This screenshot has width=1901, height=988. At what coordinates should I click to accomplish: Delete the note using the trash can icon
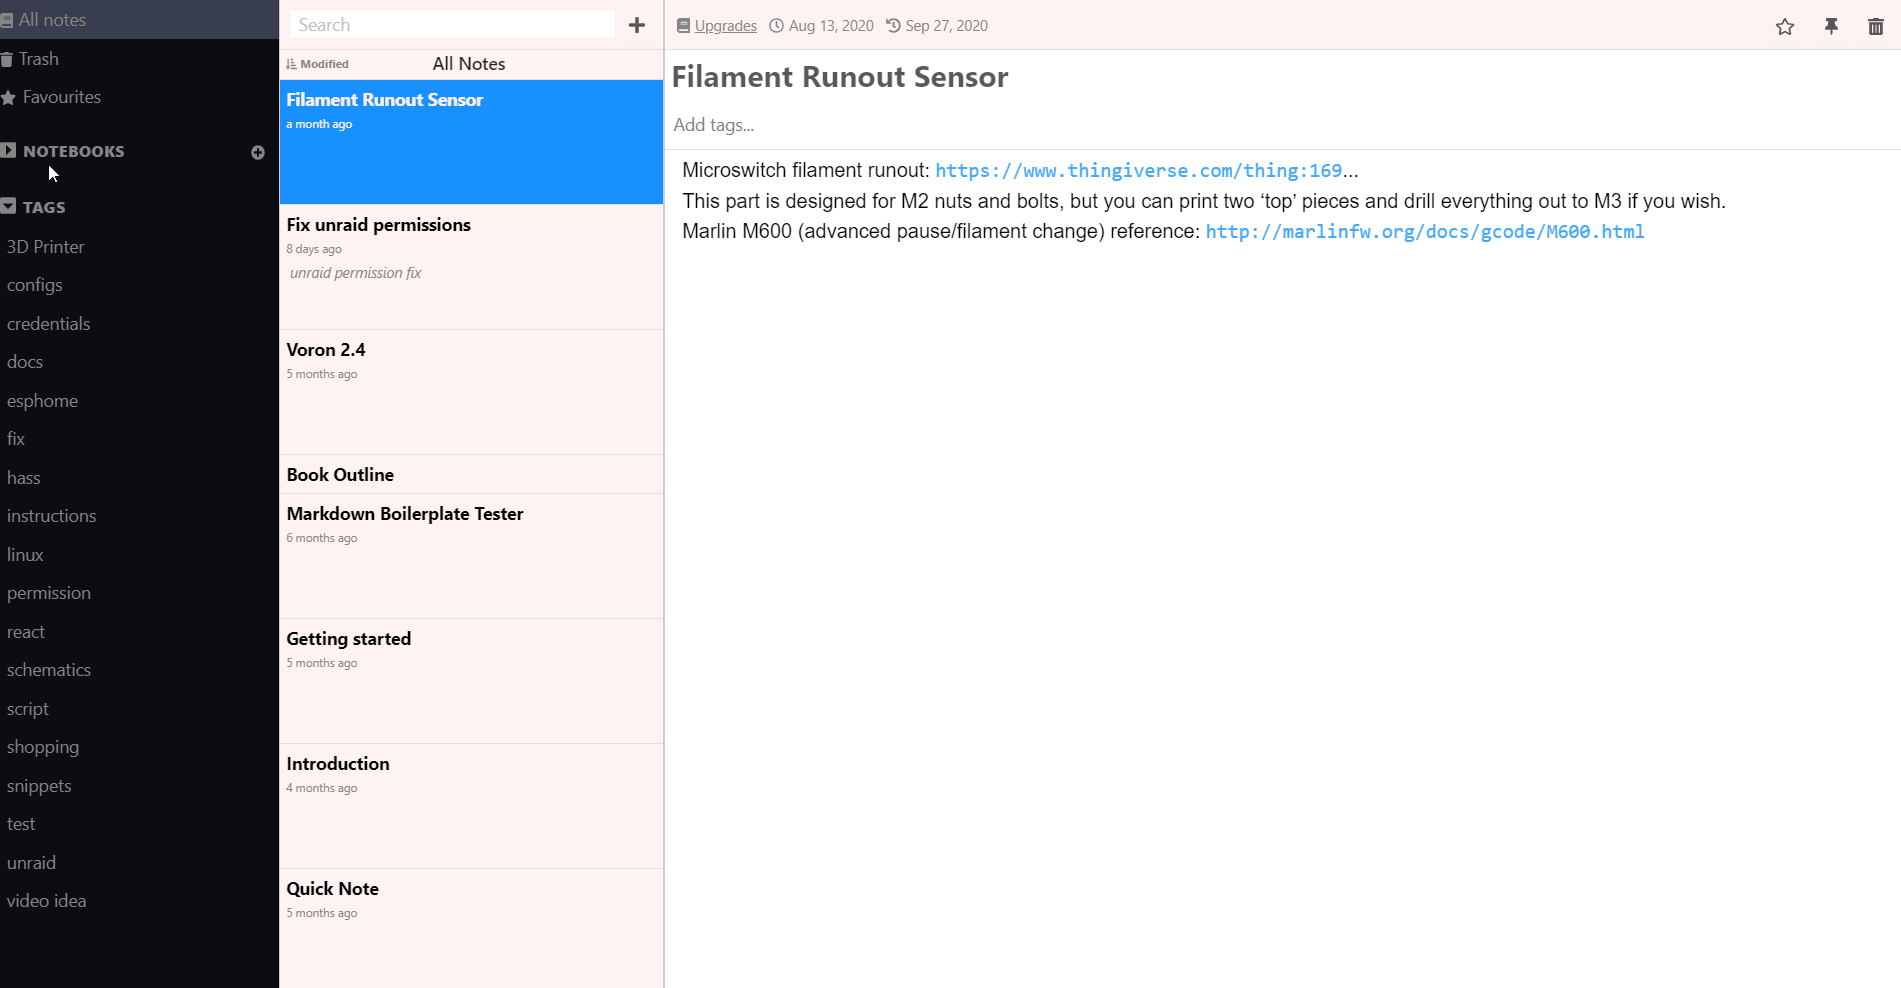1875,26
